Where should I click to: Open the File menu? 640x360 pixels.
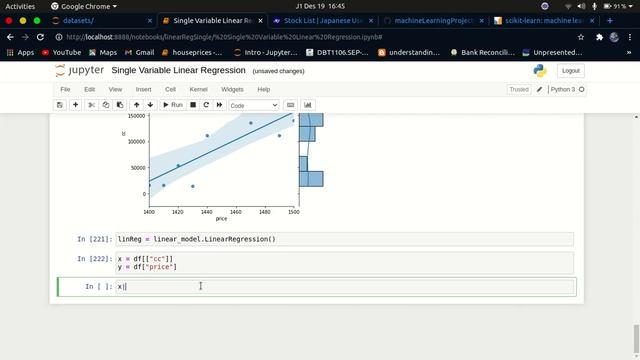[x=65, y=89]
